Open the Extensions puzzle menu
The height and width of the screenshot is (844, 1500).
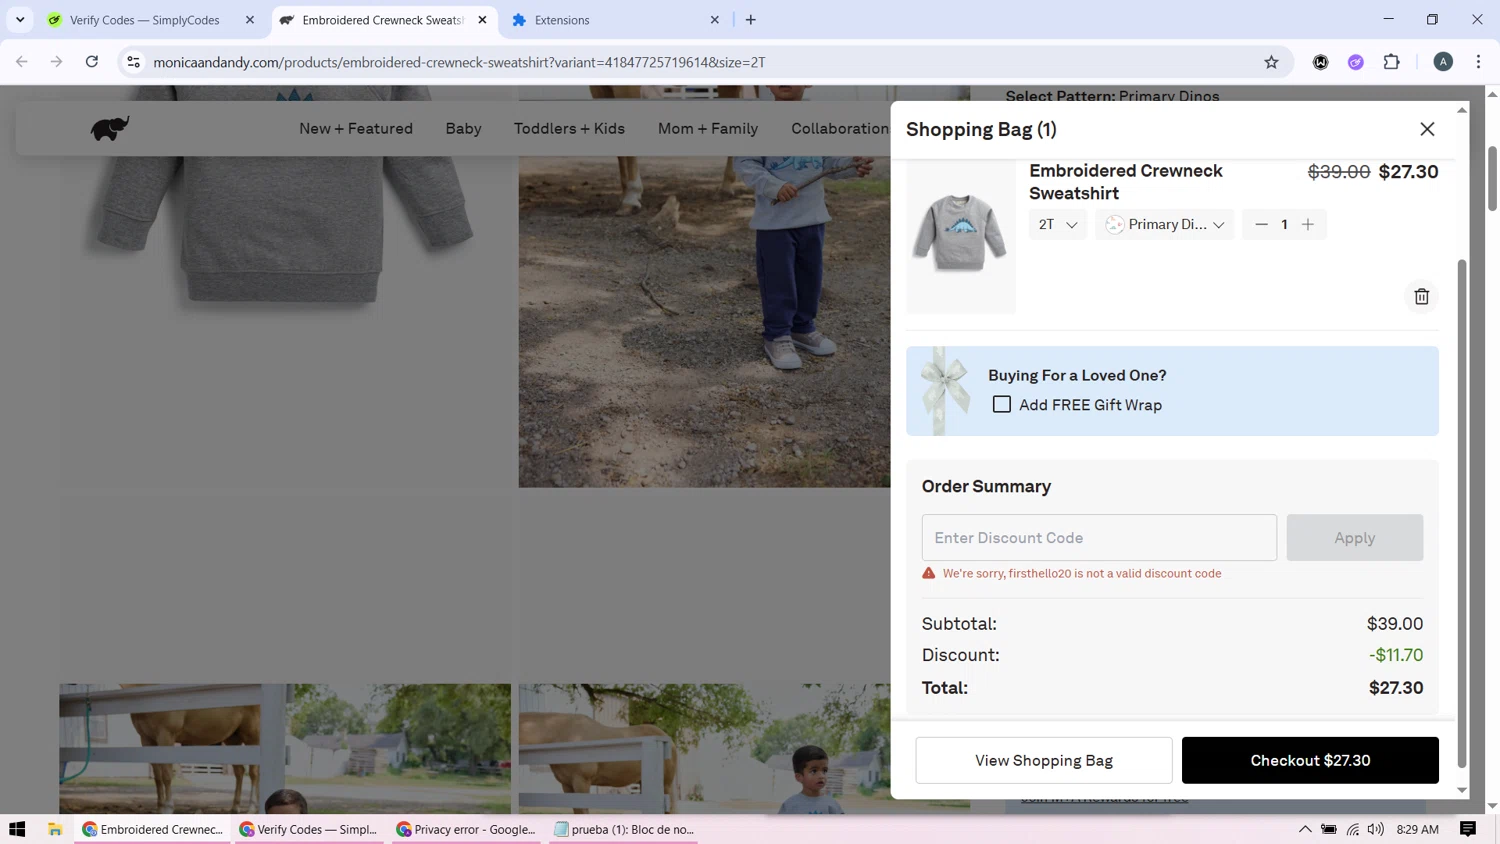[x=1391, y=62]
